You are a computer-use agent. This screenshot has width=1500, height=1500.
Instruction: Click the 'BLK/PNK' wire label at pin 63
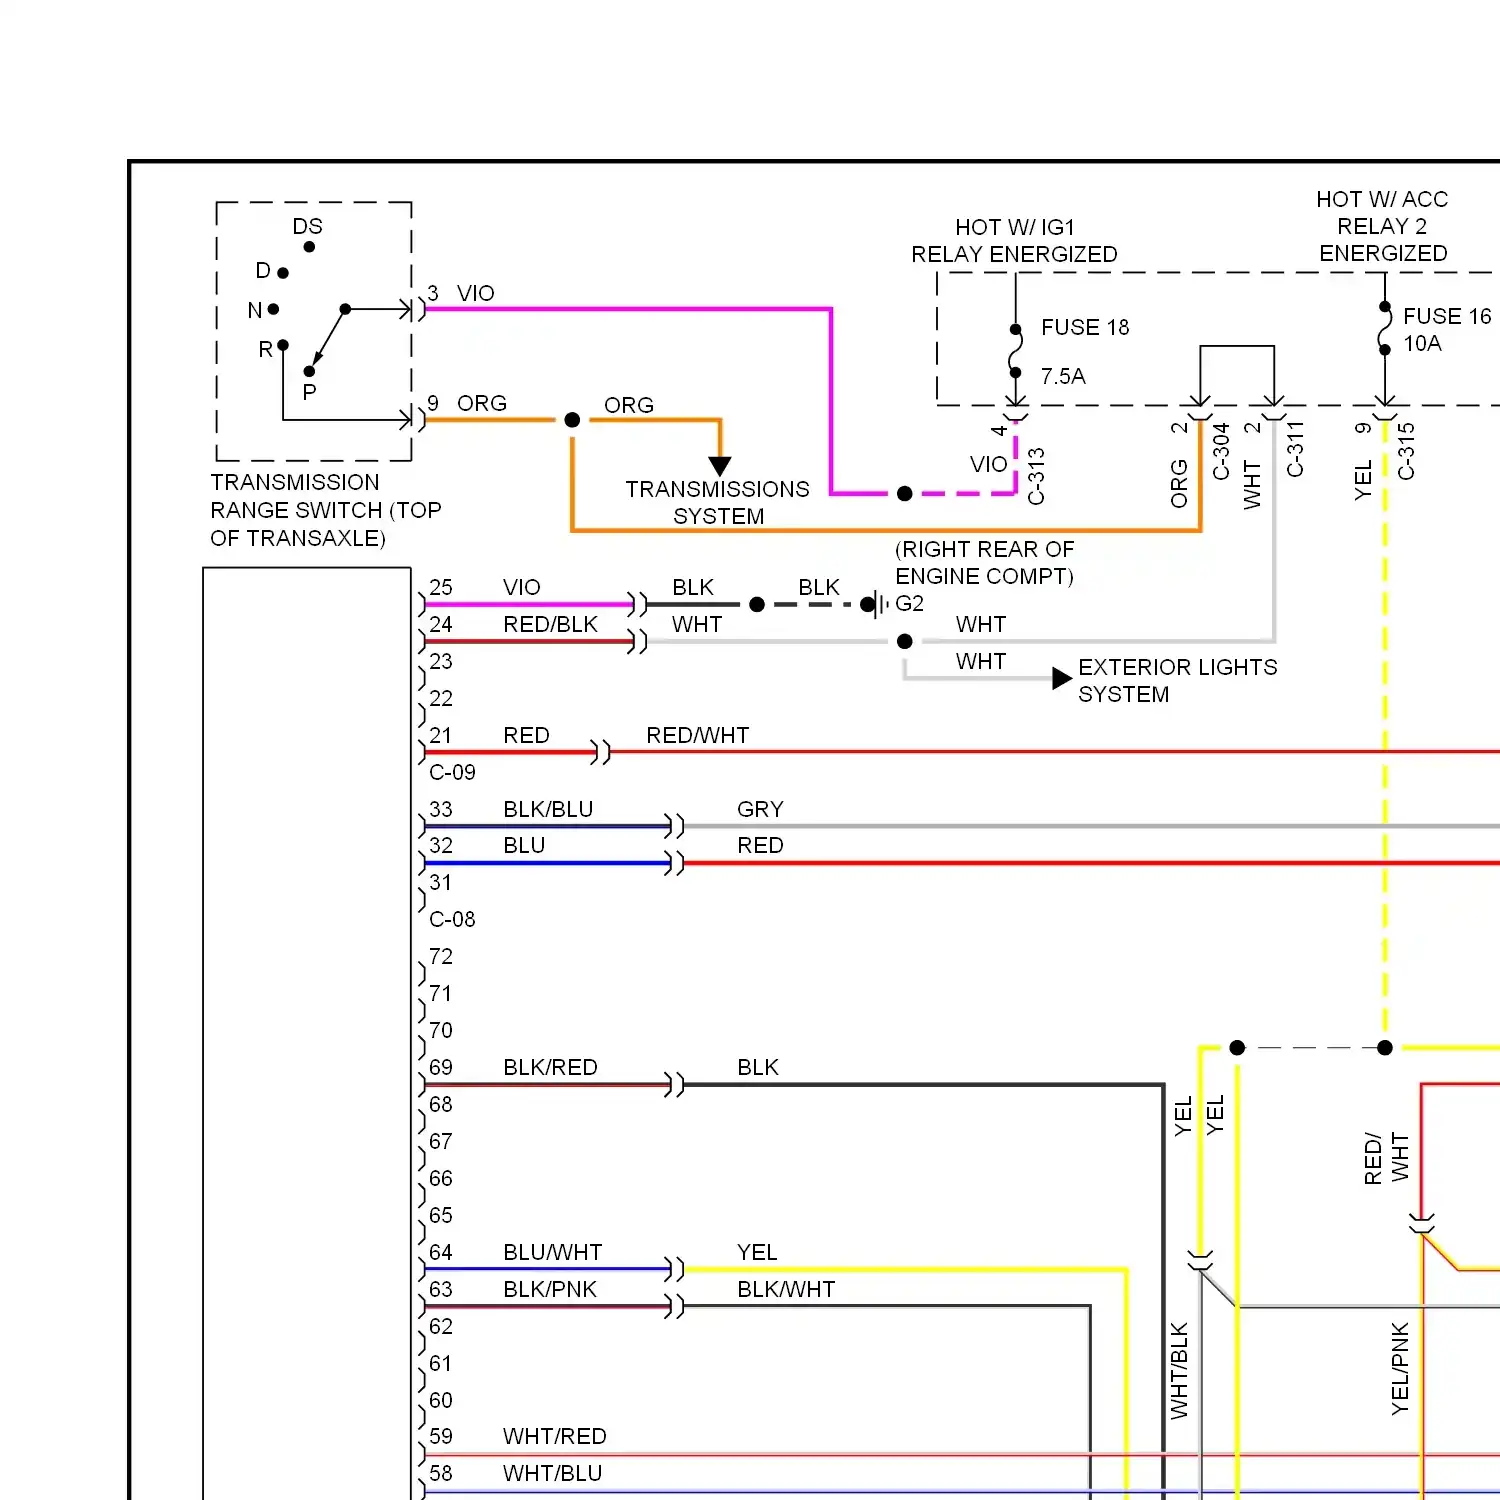[550, 1289]
